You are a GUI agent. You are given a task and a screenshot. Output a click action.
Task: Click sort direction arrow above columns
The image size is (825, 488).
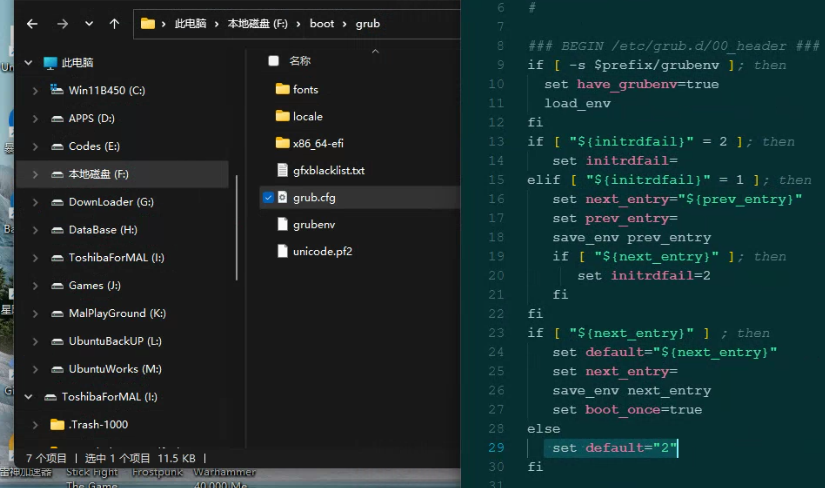click(375, 51)
